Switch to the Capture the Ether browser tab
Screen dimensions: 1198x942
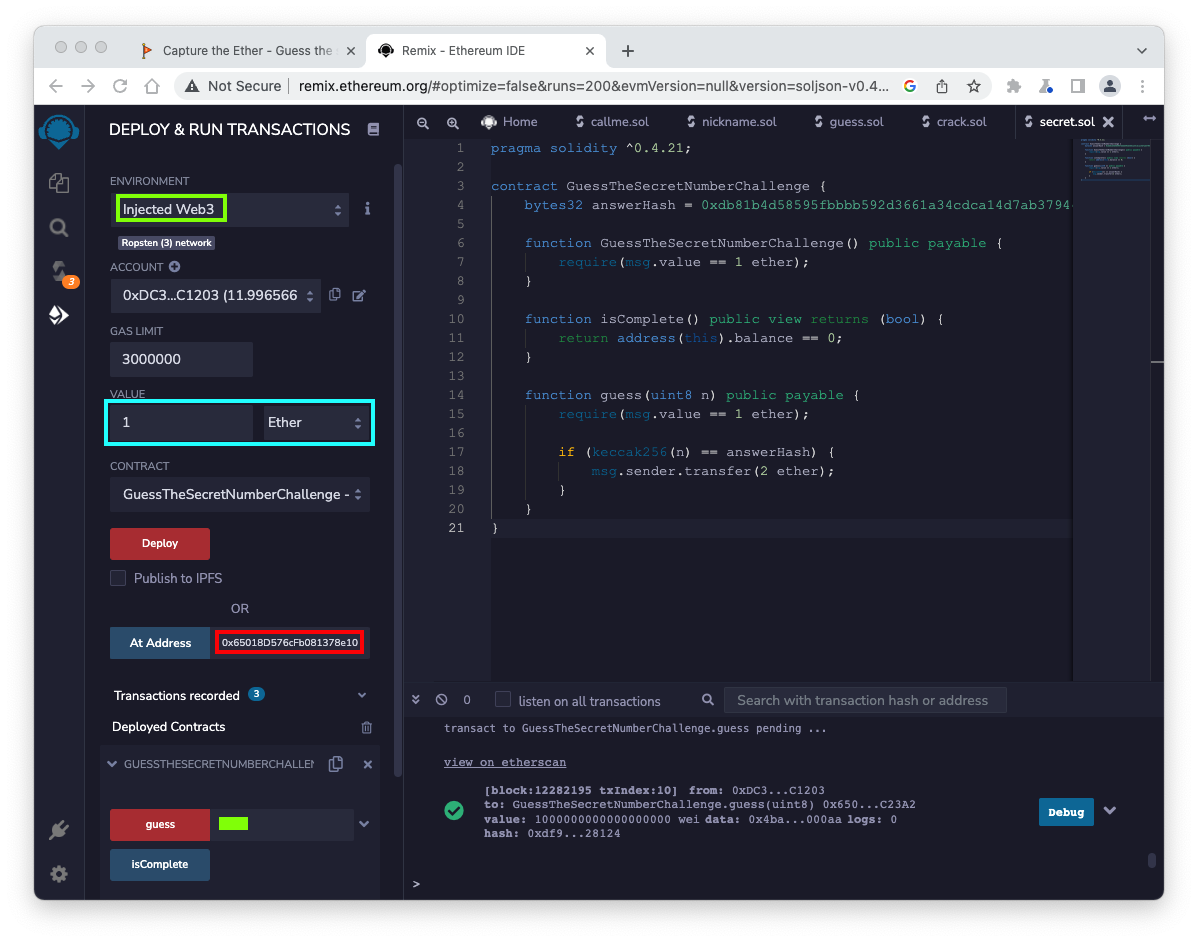(x=246, y=50)
